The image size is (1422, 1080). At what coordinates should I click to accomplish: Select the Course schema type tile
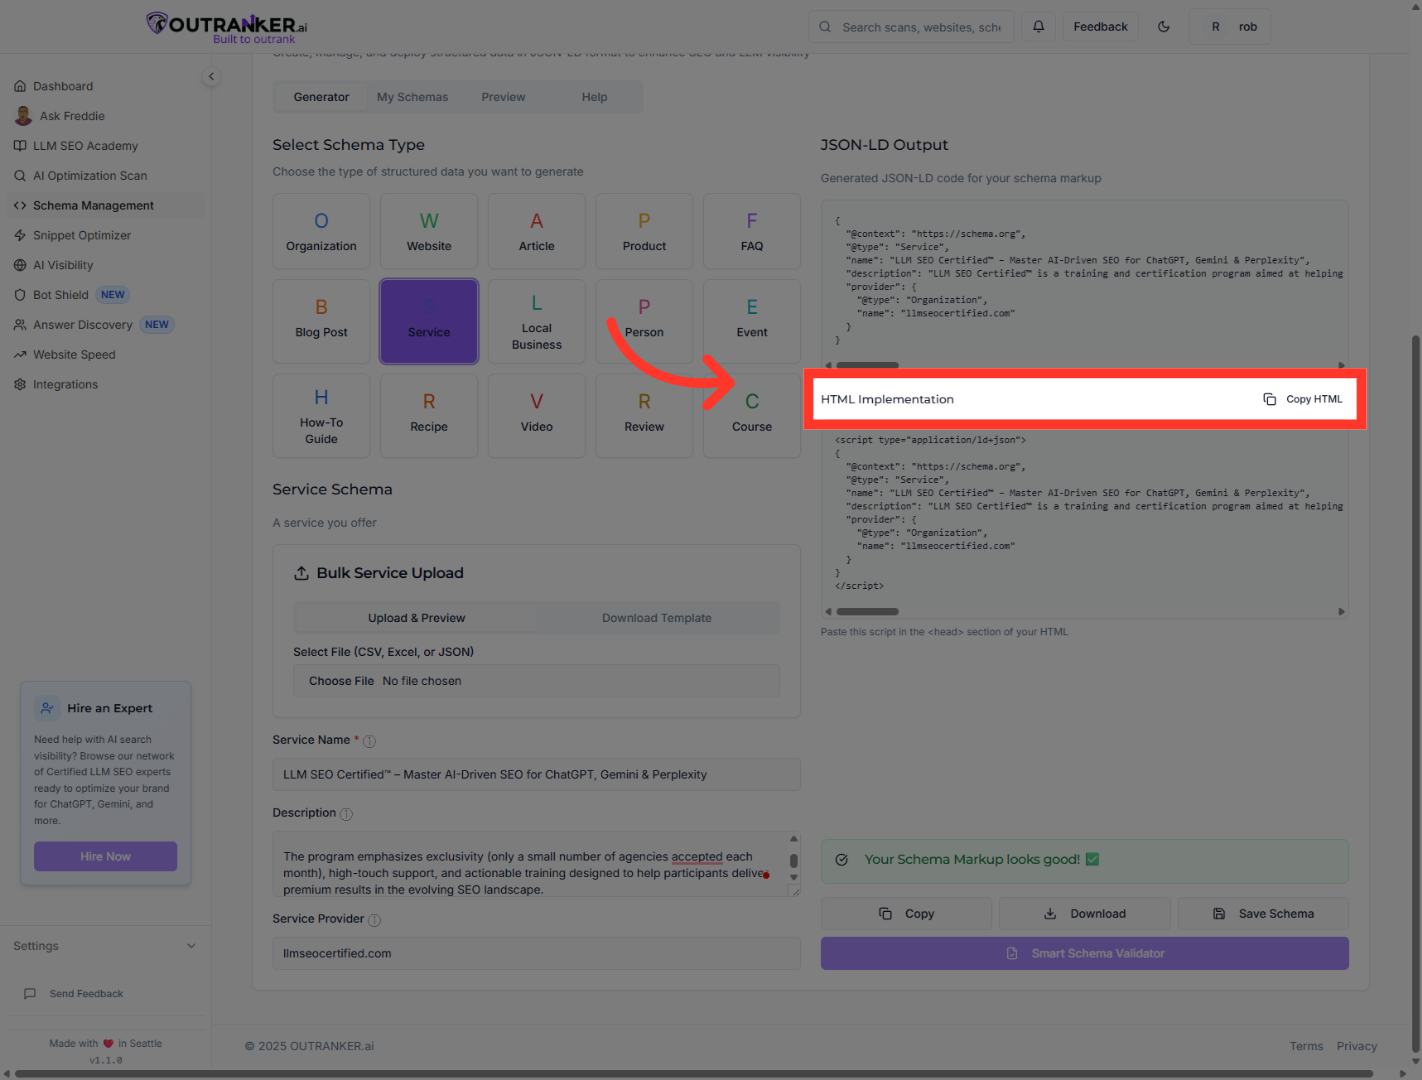tap(751, 414)
